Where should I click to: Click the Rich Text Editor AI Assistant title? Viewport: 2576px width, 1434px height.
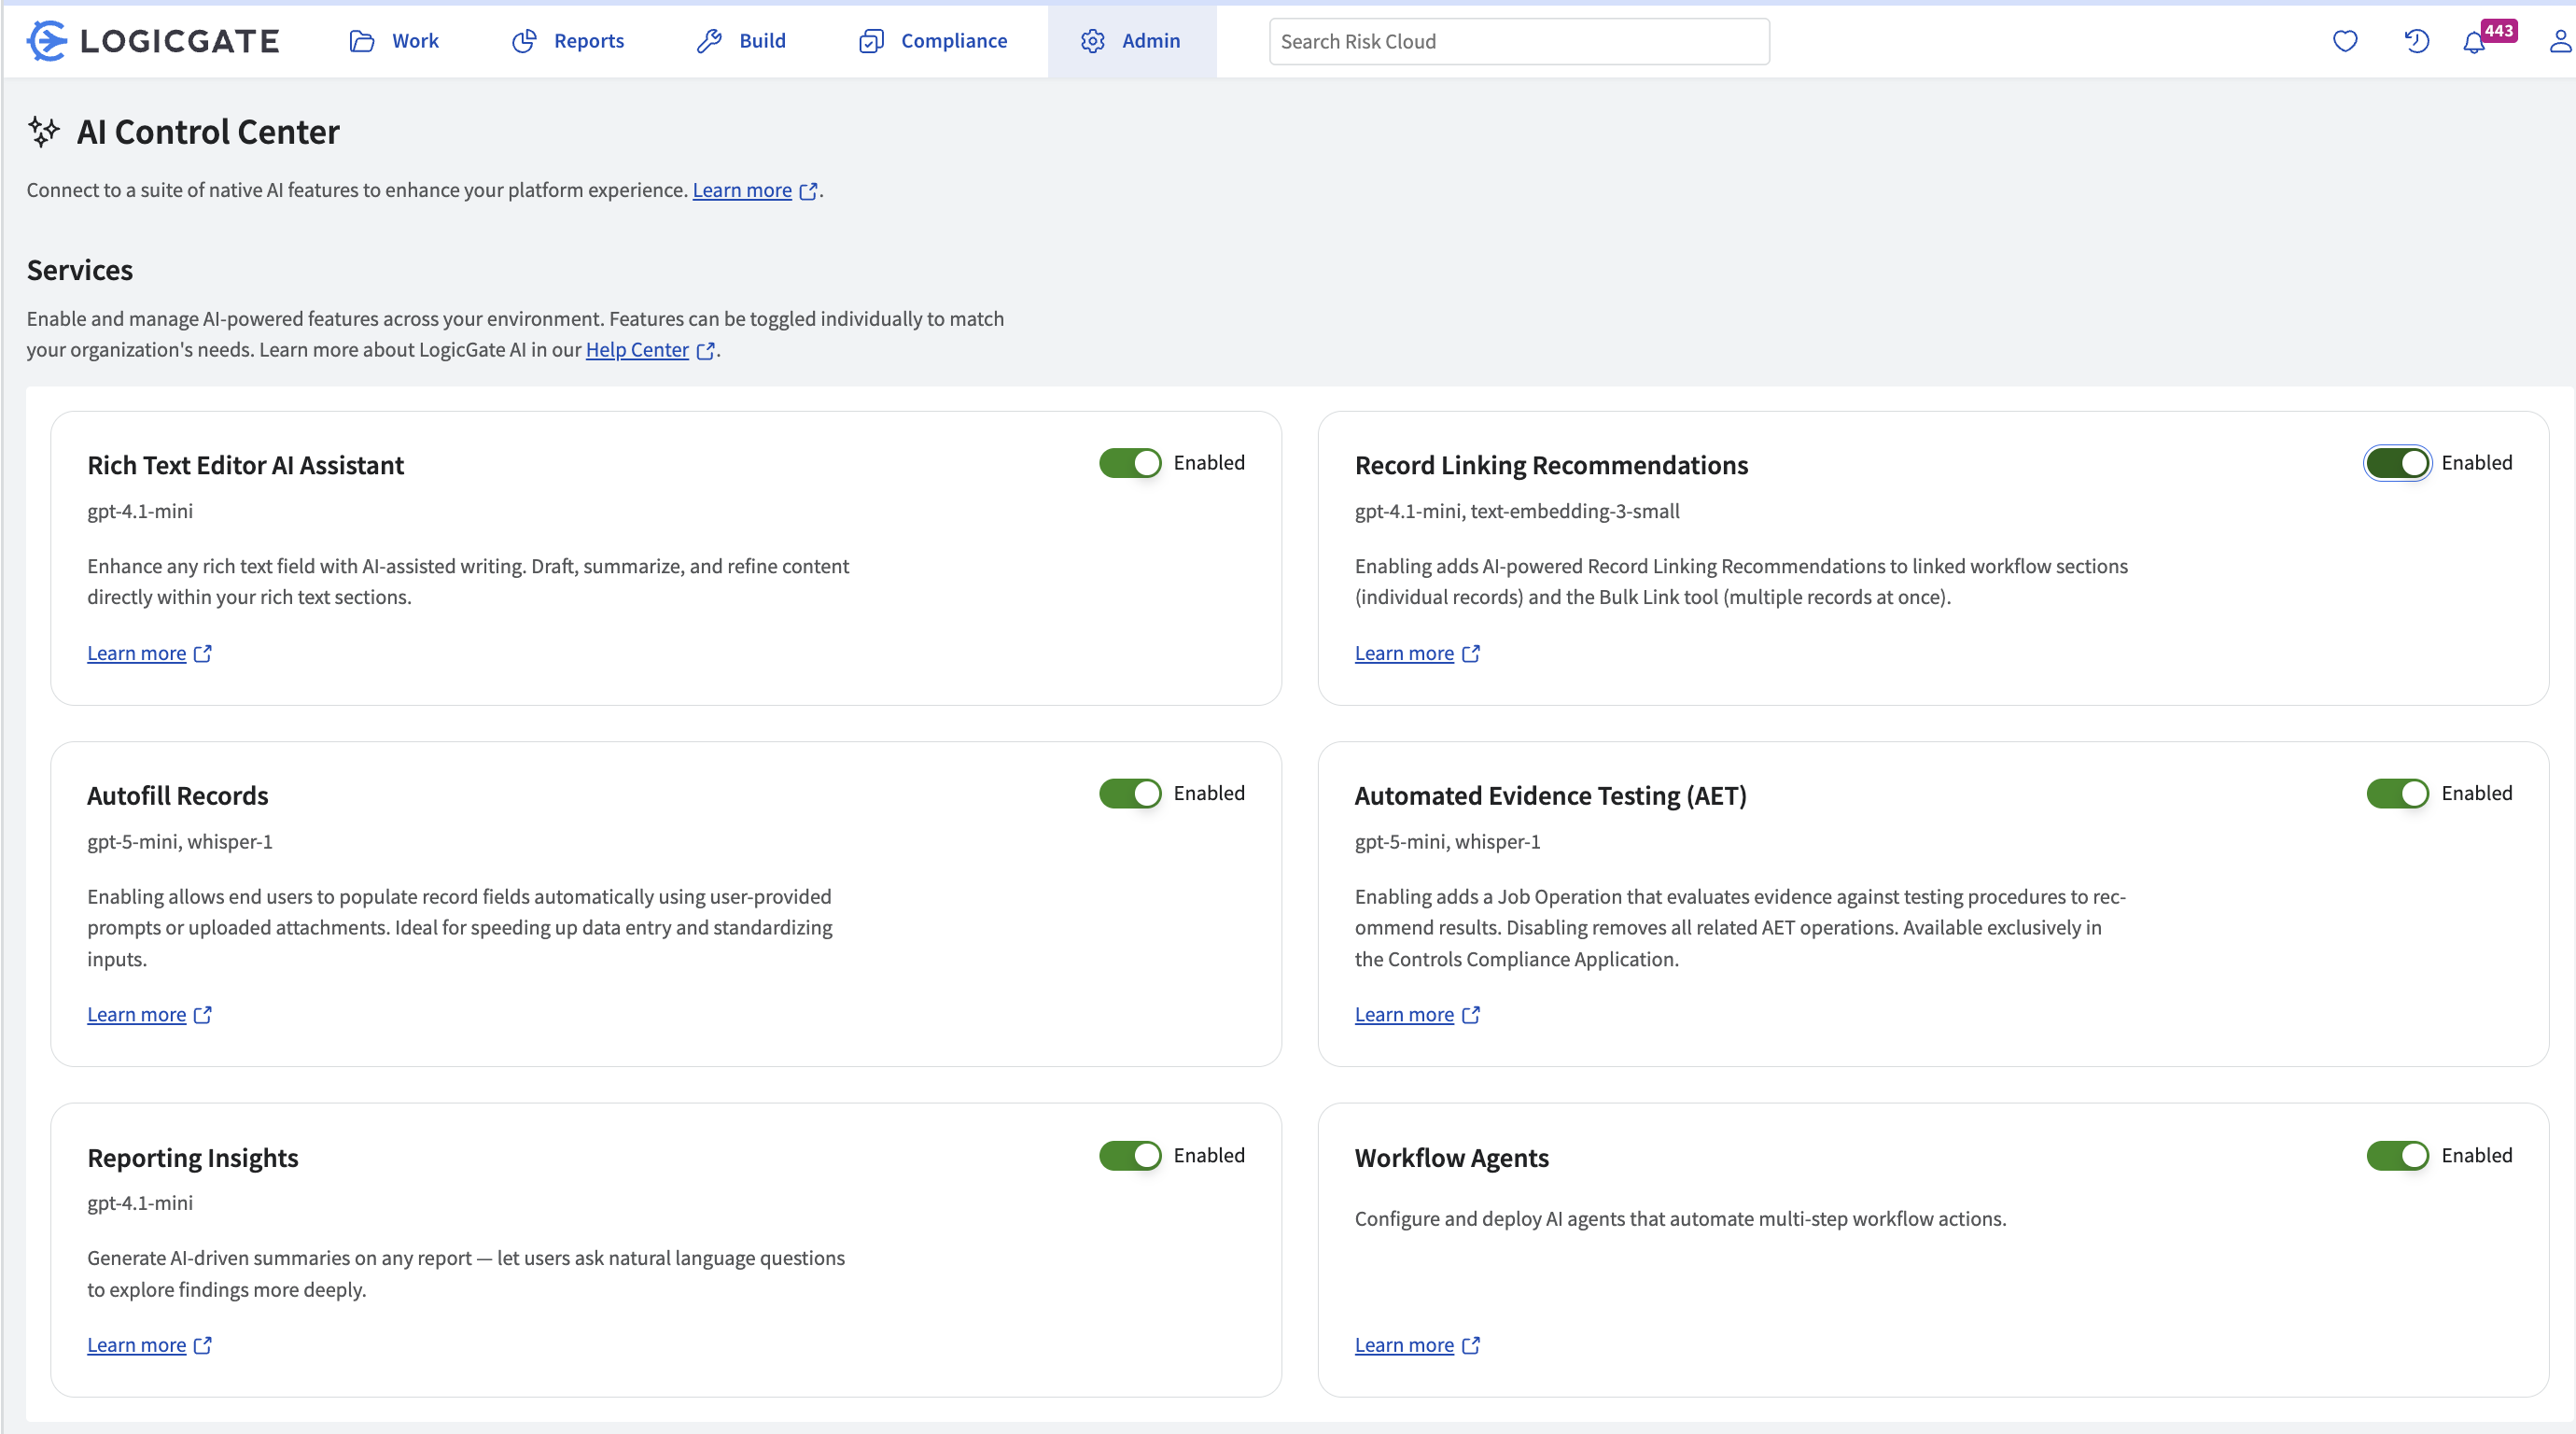[x=246, y=465]
